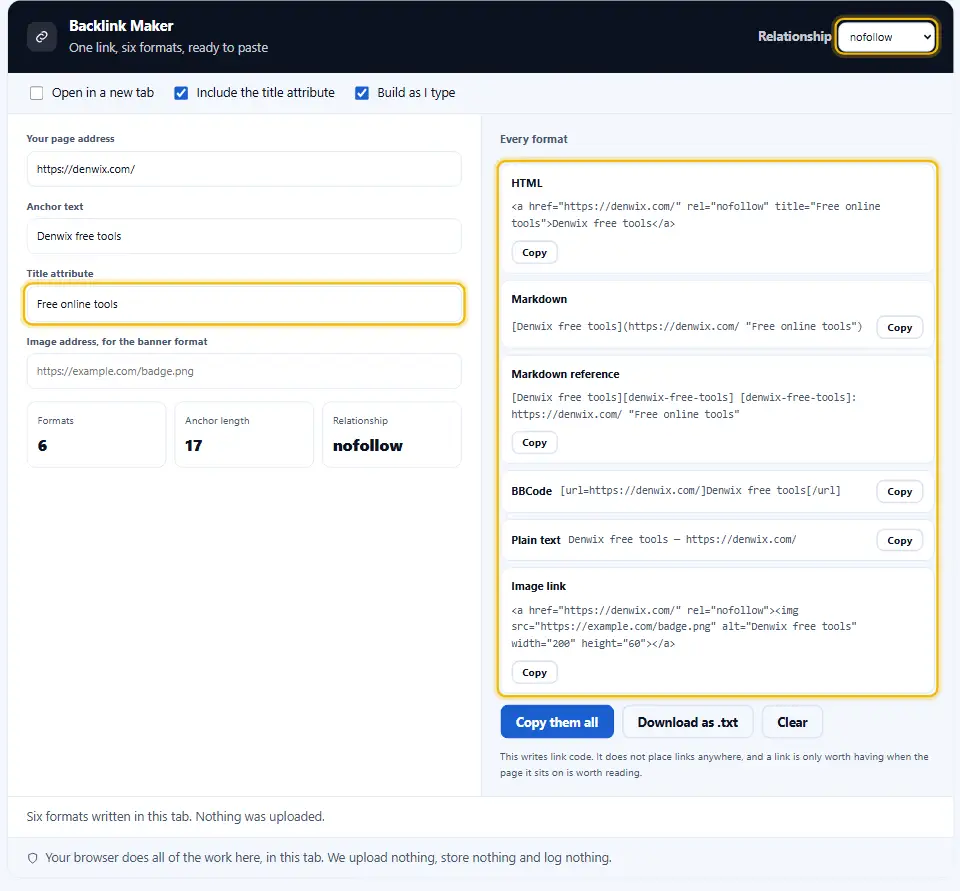Click the Every format heading
Viewport: 960px width, 891px height.
(x=533, y=139)
